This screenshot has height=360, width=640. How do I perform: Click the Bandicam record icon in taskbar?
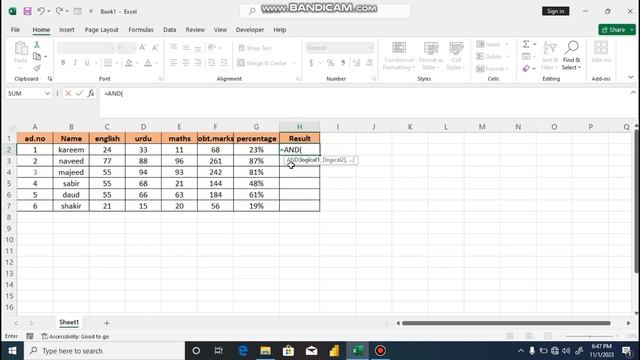[x=380, y=351]
